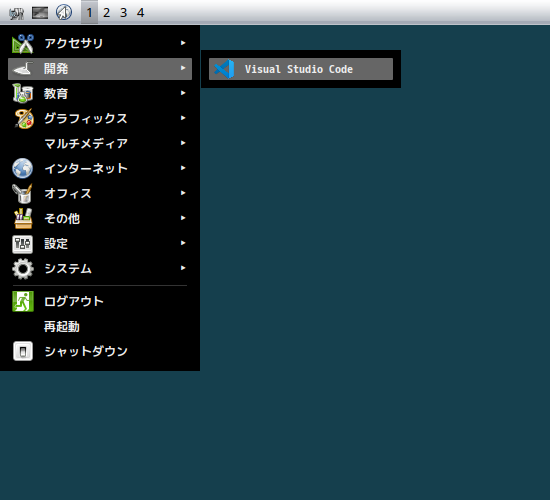Click the インターネット globe icon

click(23, 168)
